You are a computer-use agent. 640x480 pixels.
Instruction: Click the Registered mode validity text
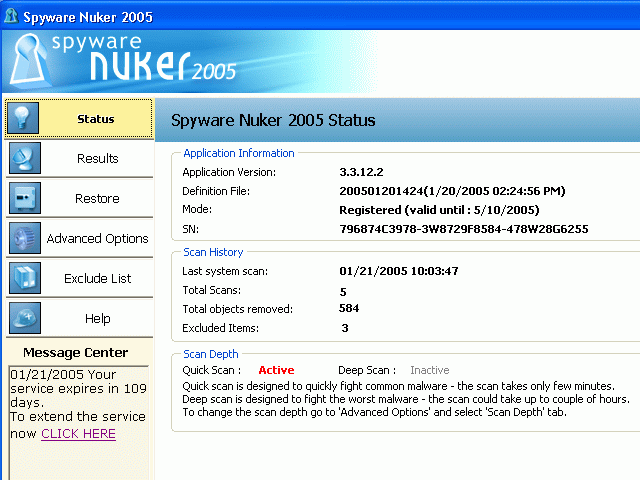[439, 210]
